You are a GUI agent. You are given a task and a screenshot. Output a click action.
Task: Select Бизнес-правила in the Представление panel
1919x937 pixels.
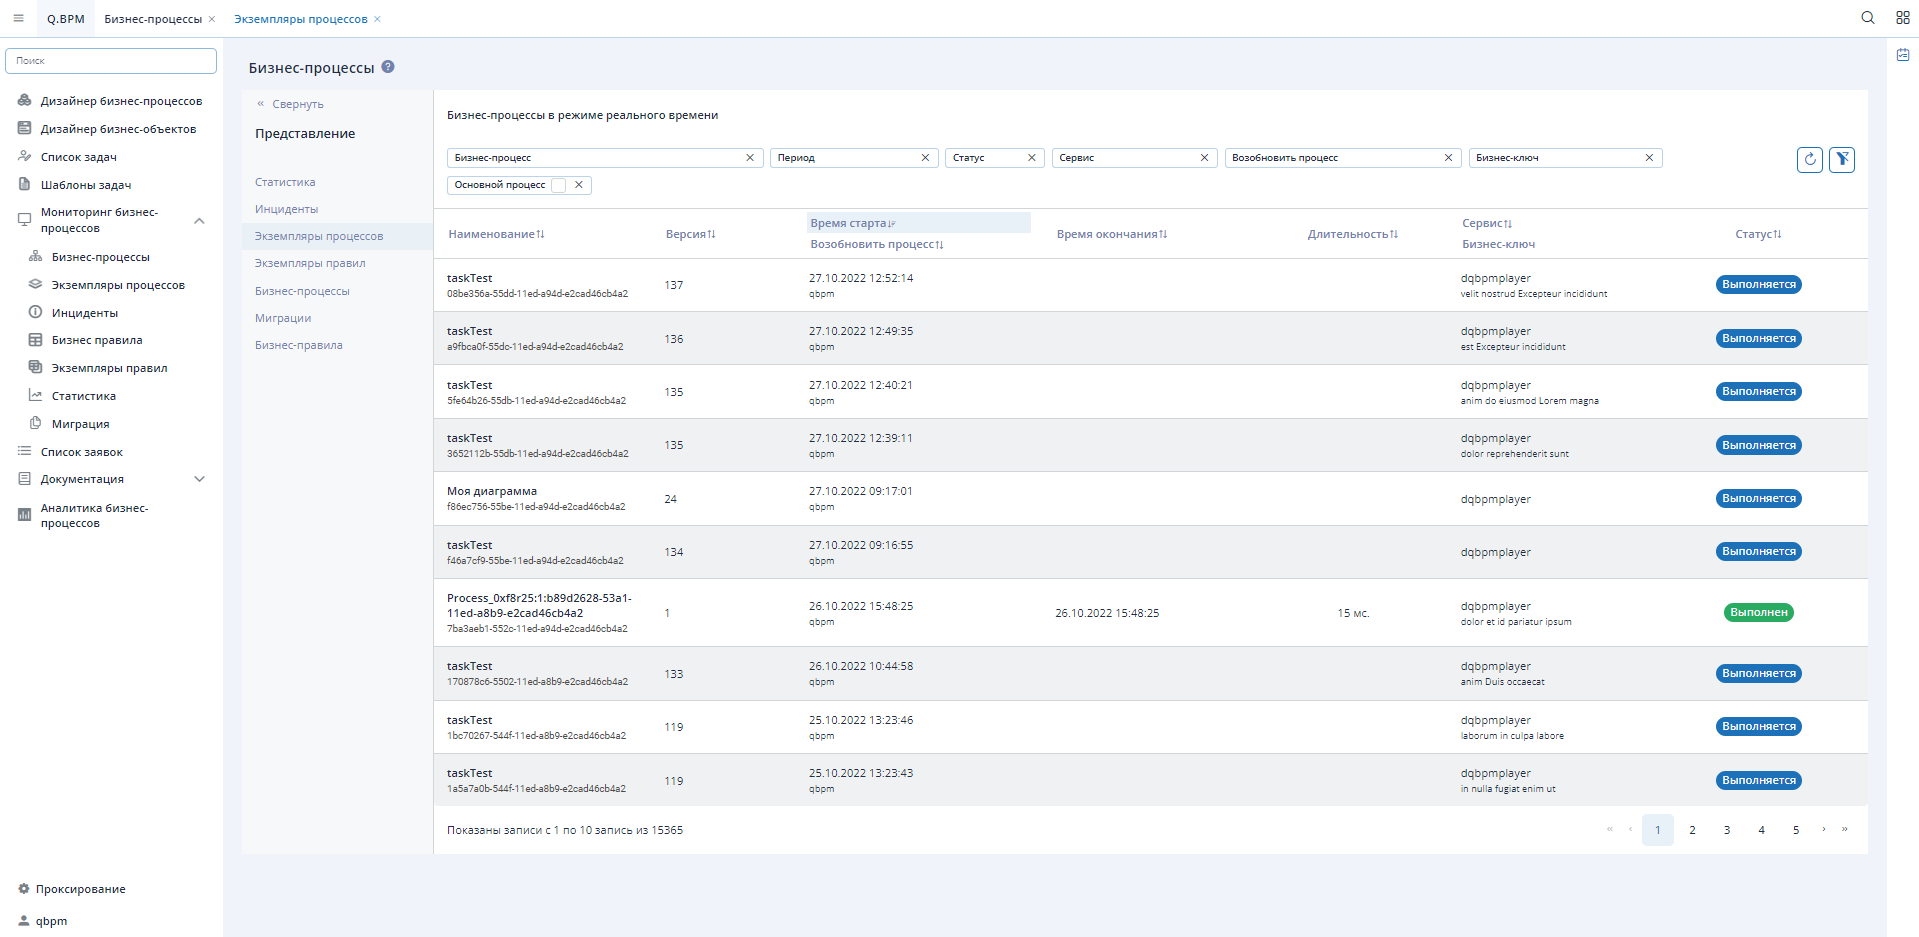tap(298, 345)
